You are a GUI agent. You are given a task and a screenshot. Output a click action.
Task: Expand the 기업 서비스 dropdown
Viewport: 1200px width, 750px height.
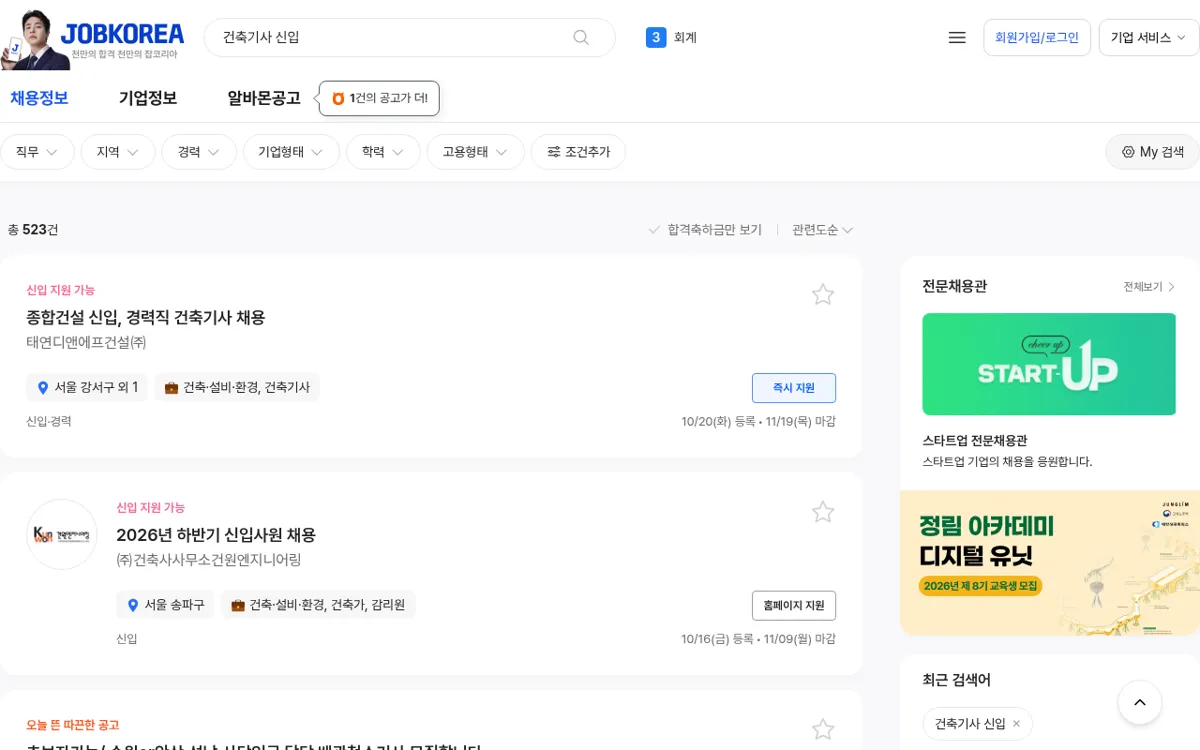click(1148, 38)
